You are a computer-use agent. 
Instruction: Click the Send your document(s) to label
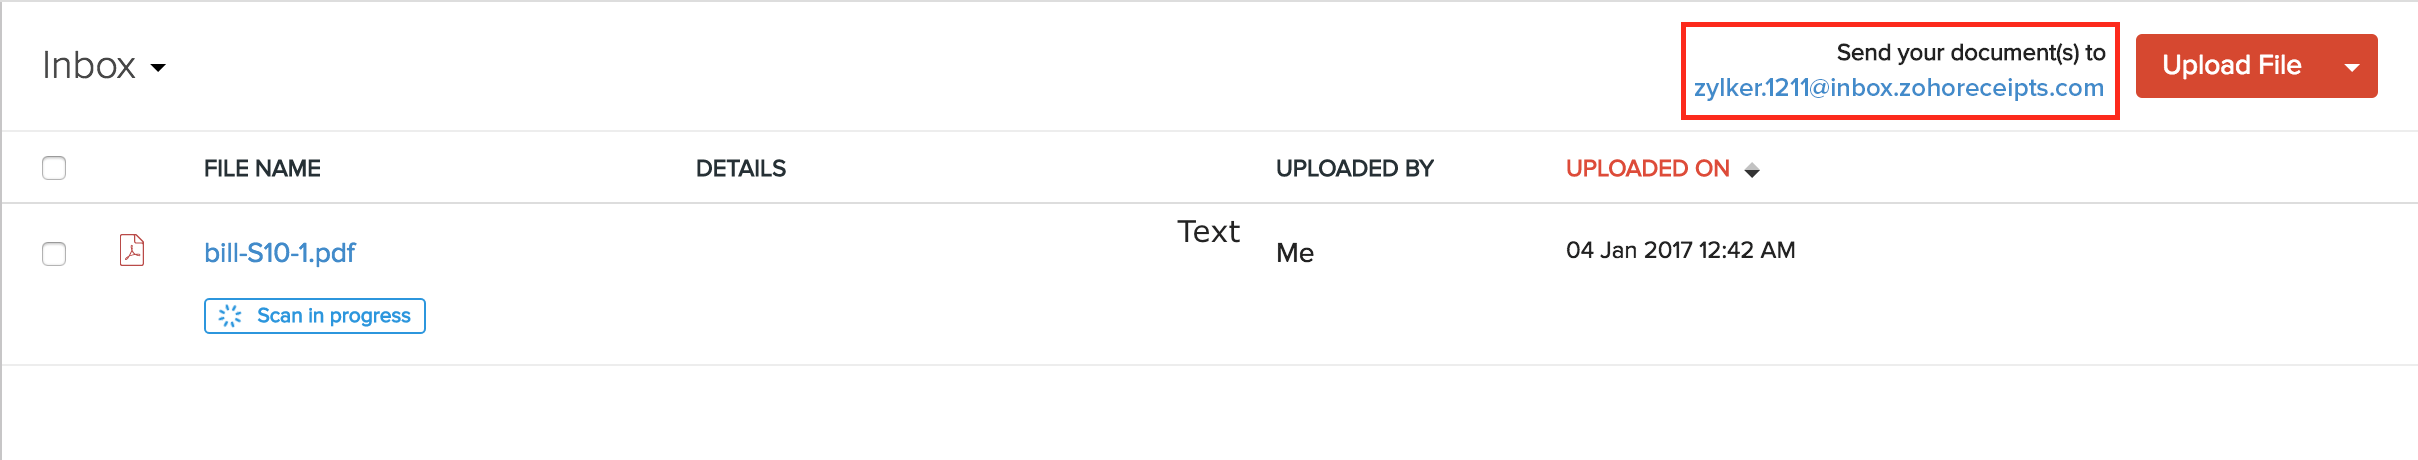[x=1970, y=52]
